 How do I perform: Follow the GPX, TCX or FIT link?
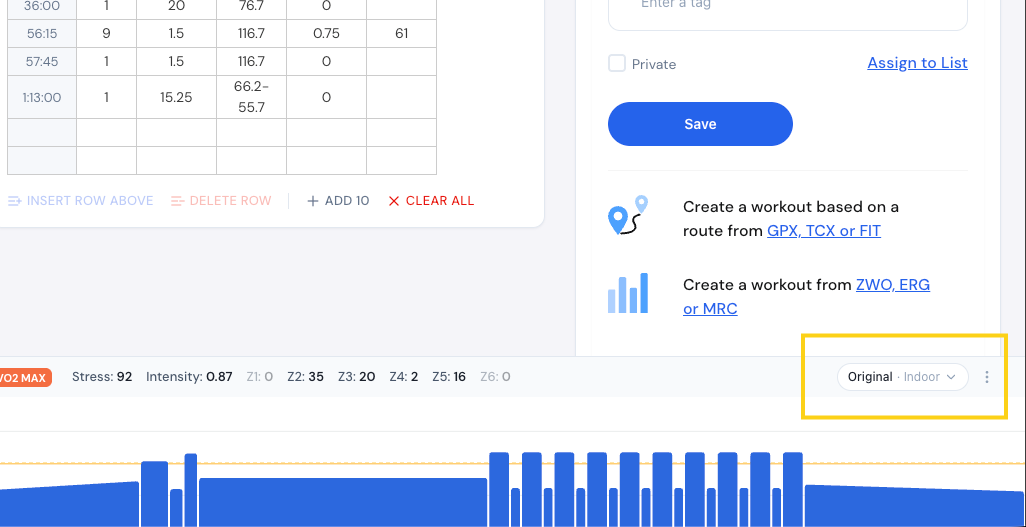(823, 230)
